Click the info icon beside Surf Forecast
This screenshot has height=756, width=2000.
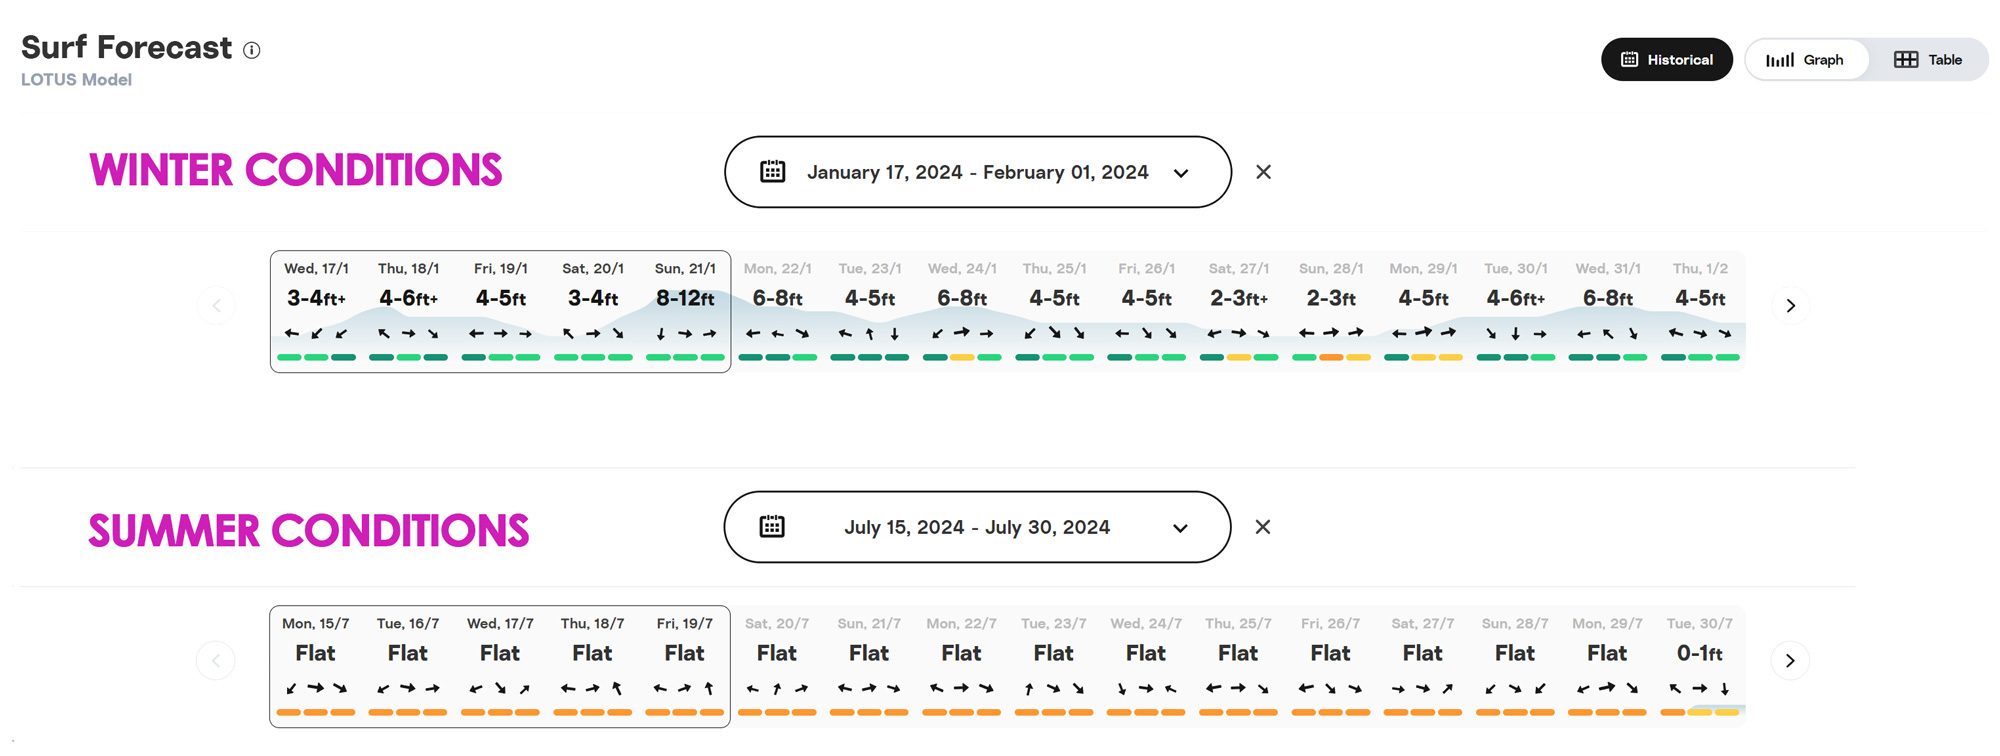tap(252, 50)
